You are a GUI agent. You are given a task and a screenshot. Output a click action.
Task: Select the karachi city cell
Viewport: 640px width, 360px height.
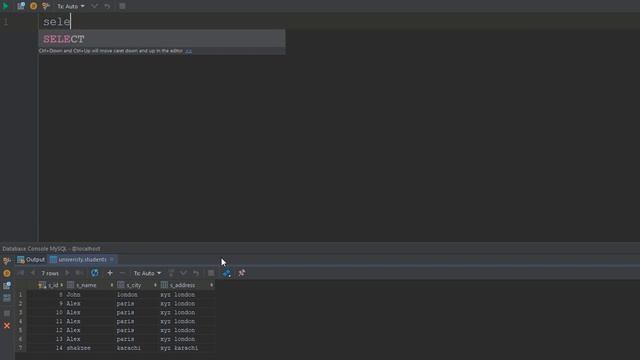click(137, 348)
